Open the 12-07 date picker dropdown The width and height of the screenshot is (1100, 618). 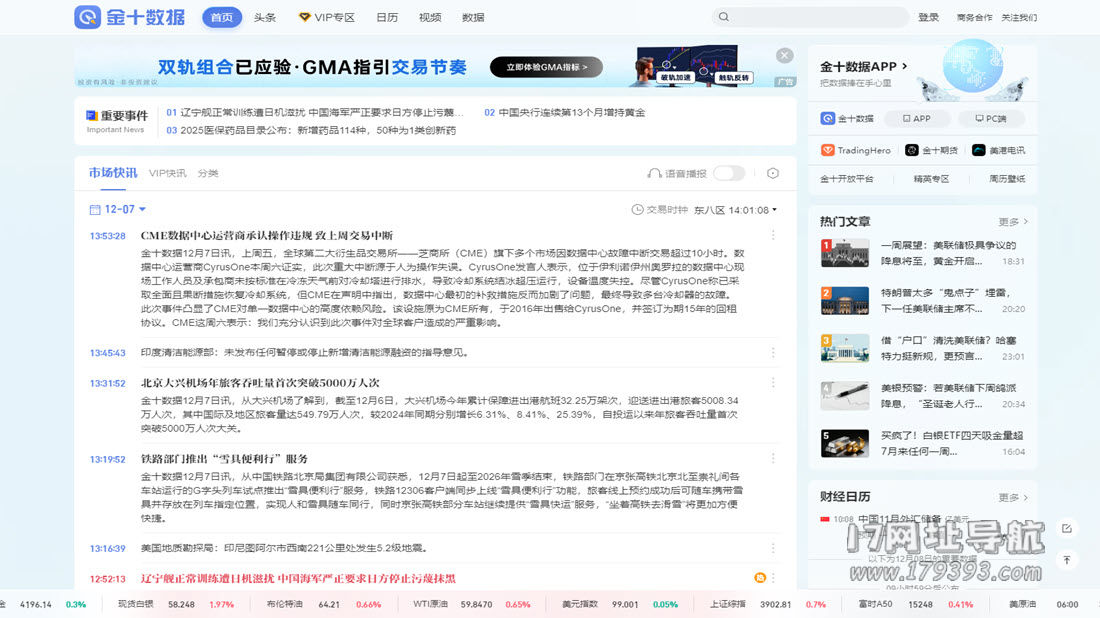point(119,209)
